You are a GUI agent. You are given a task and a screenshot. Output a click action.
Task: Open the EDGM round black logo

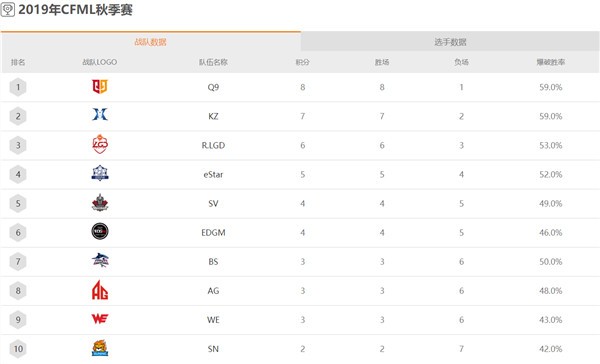[100, 232]
